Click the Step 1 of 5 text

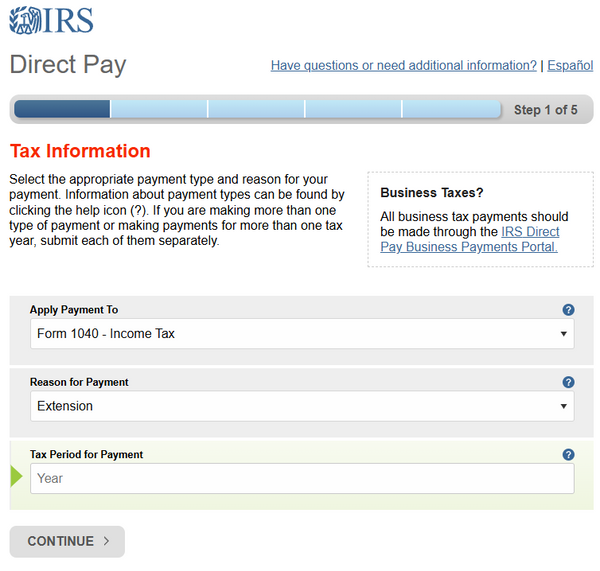546,110
